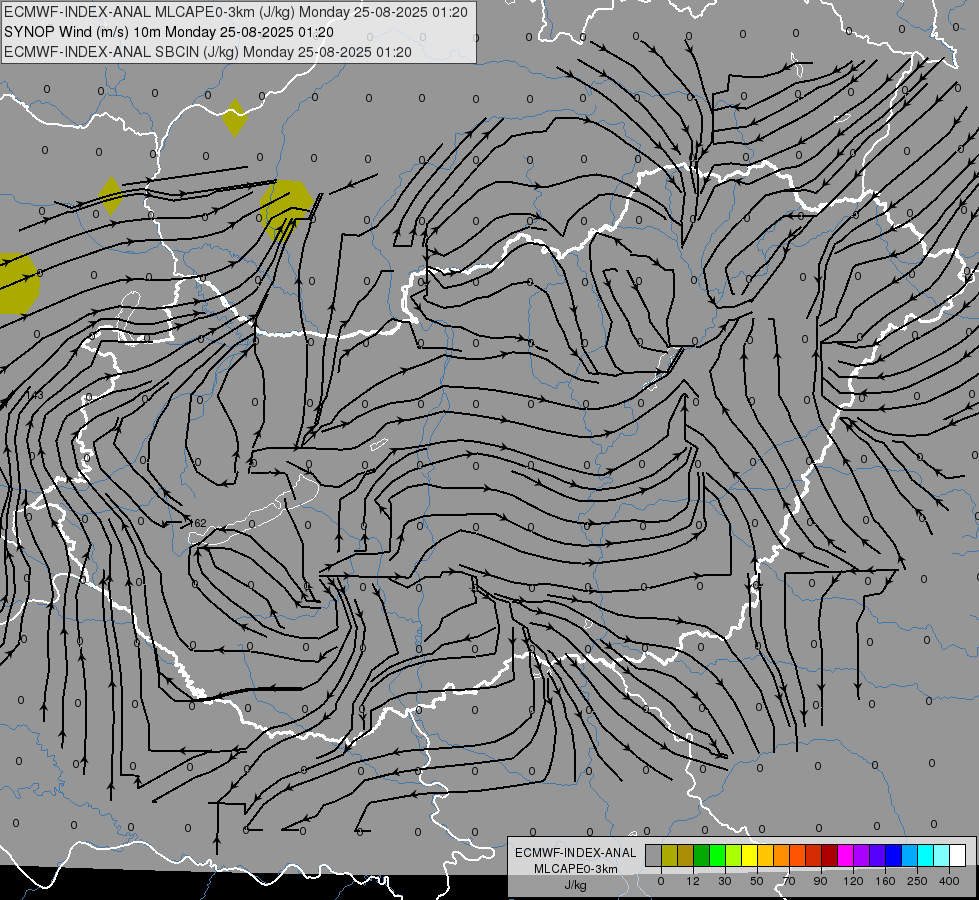This screenshot has height=900, width=979.
Task: Click the legend unit text J/kg
Action: tap(575, 885)
